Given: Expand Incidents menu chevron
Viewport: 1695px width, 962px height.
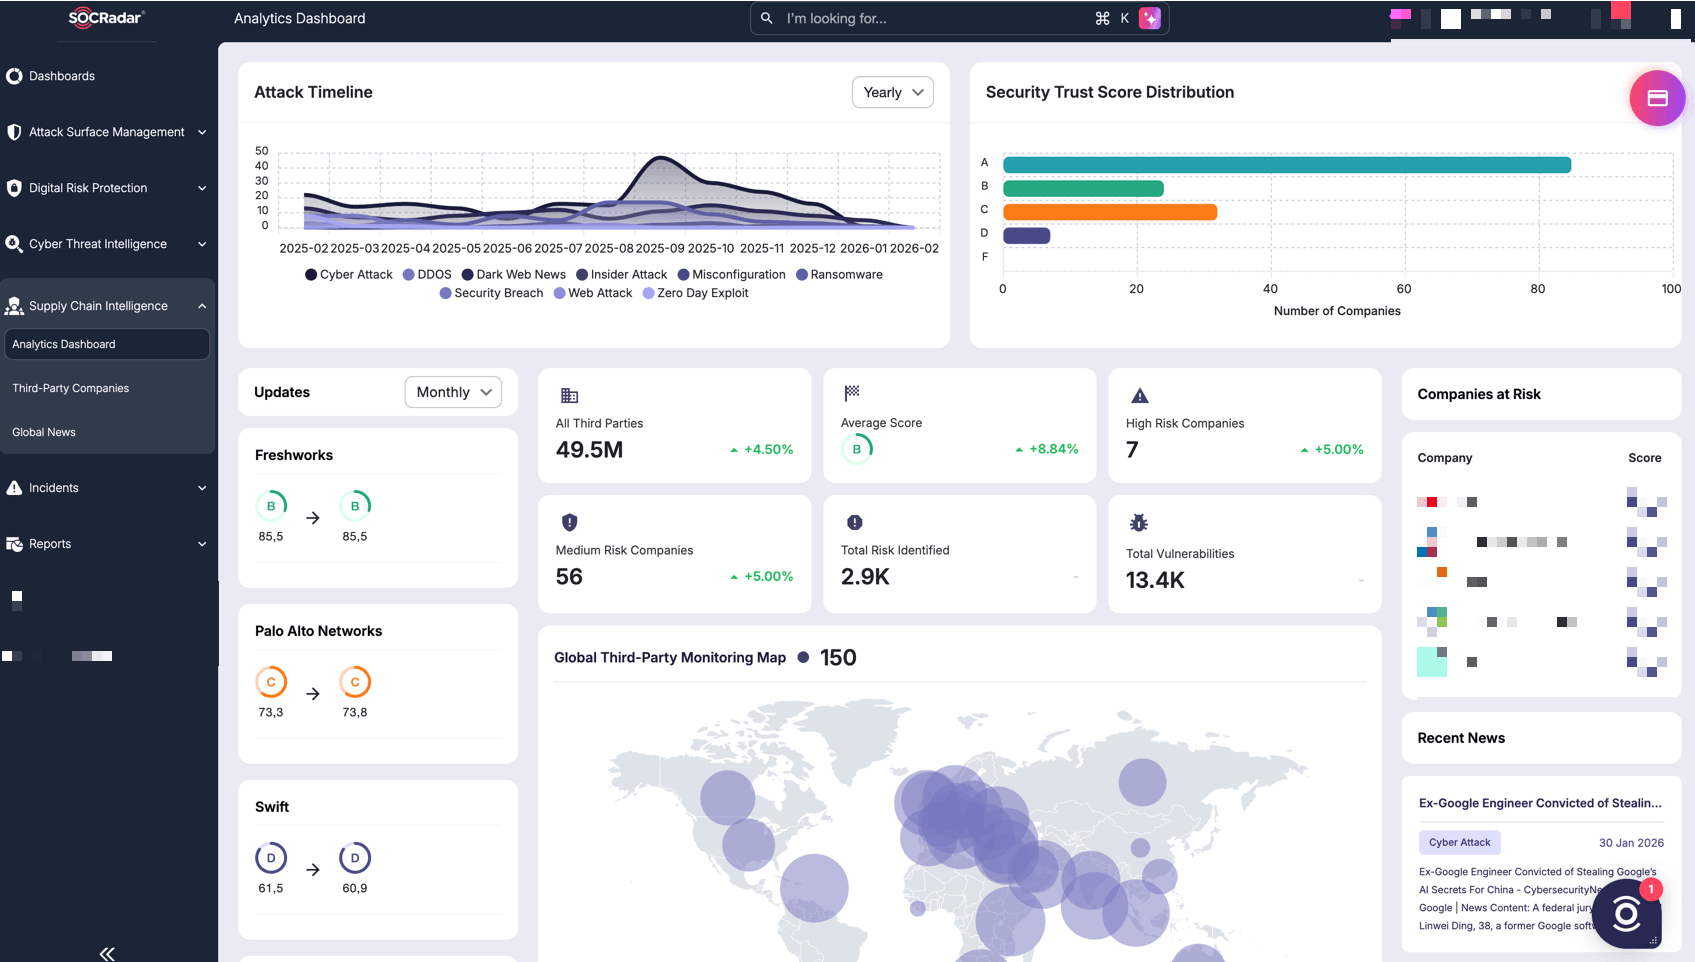Looking at the screenshot, I should pos(202,488).
